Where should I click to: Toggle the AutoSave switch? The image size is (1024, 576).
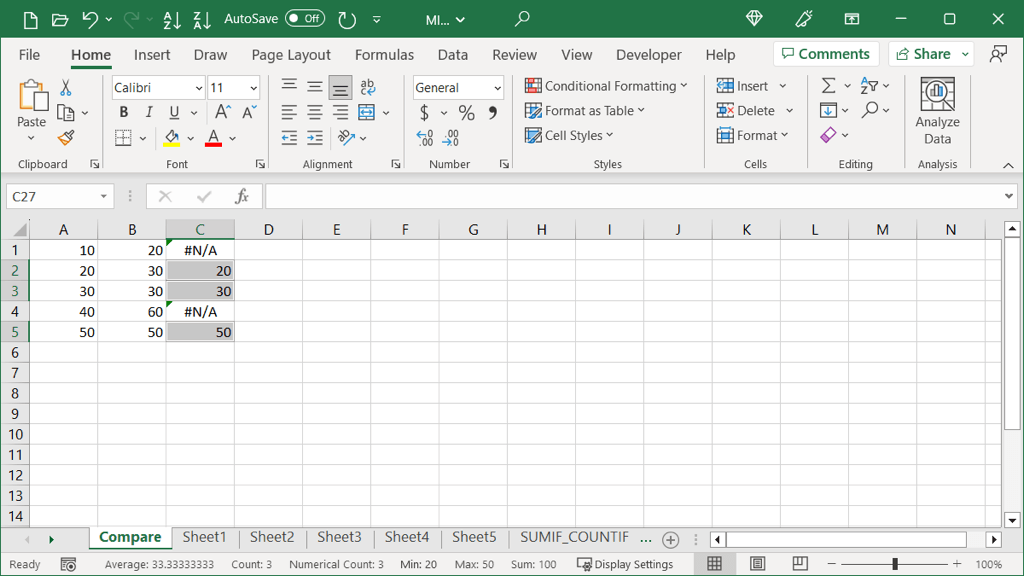pos(305,19)
